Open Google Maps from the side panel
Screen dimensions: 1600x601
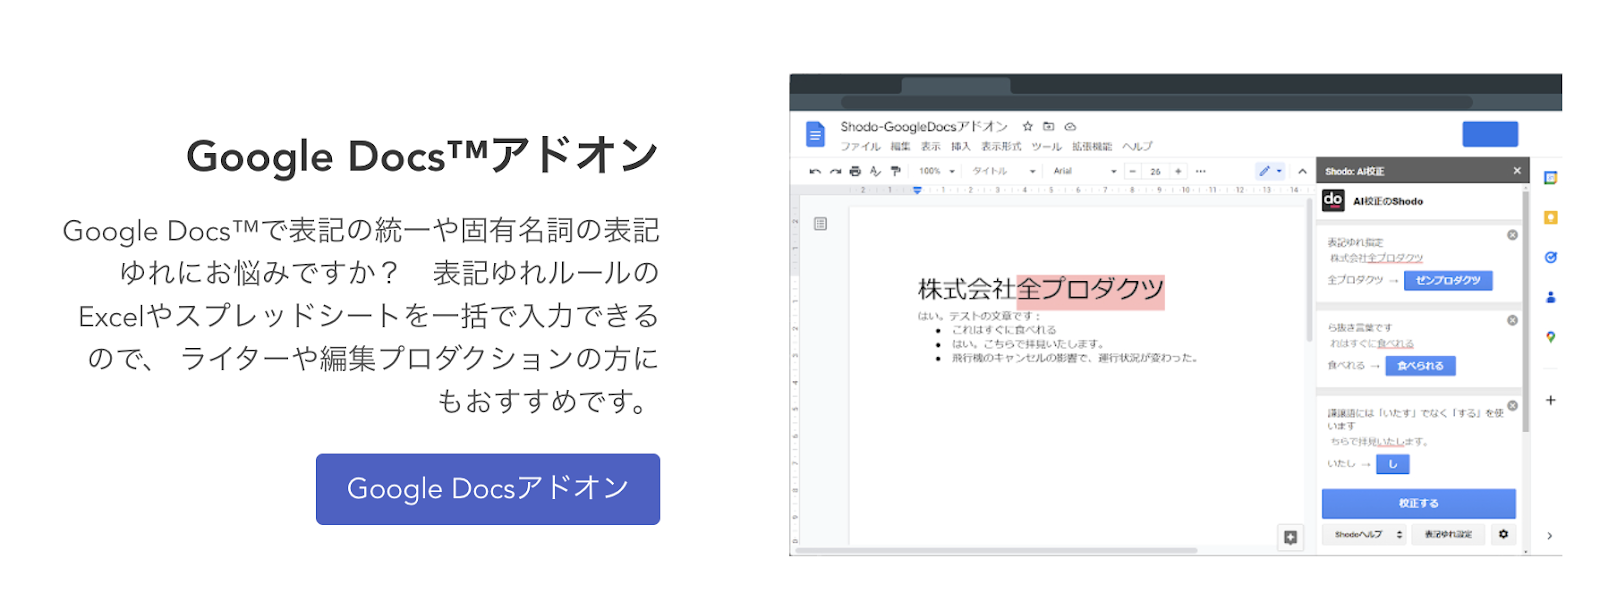1550,337
